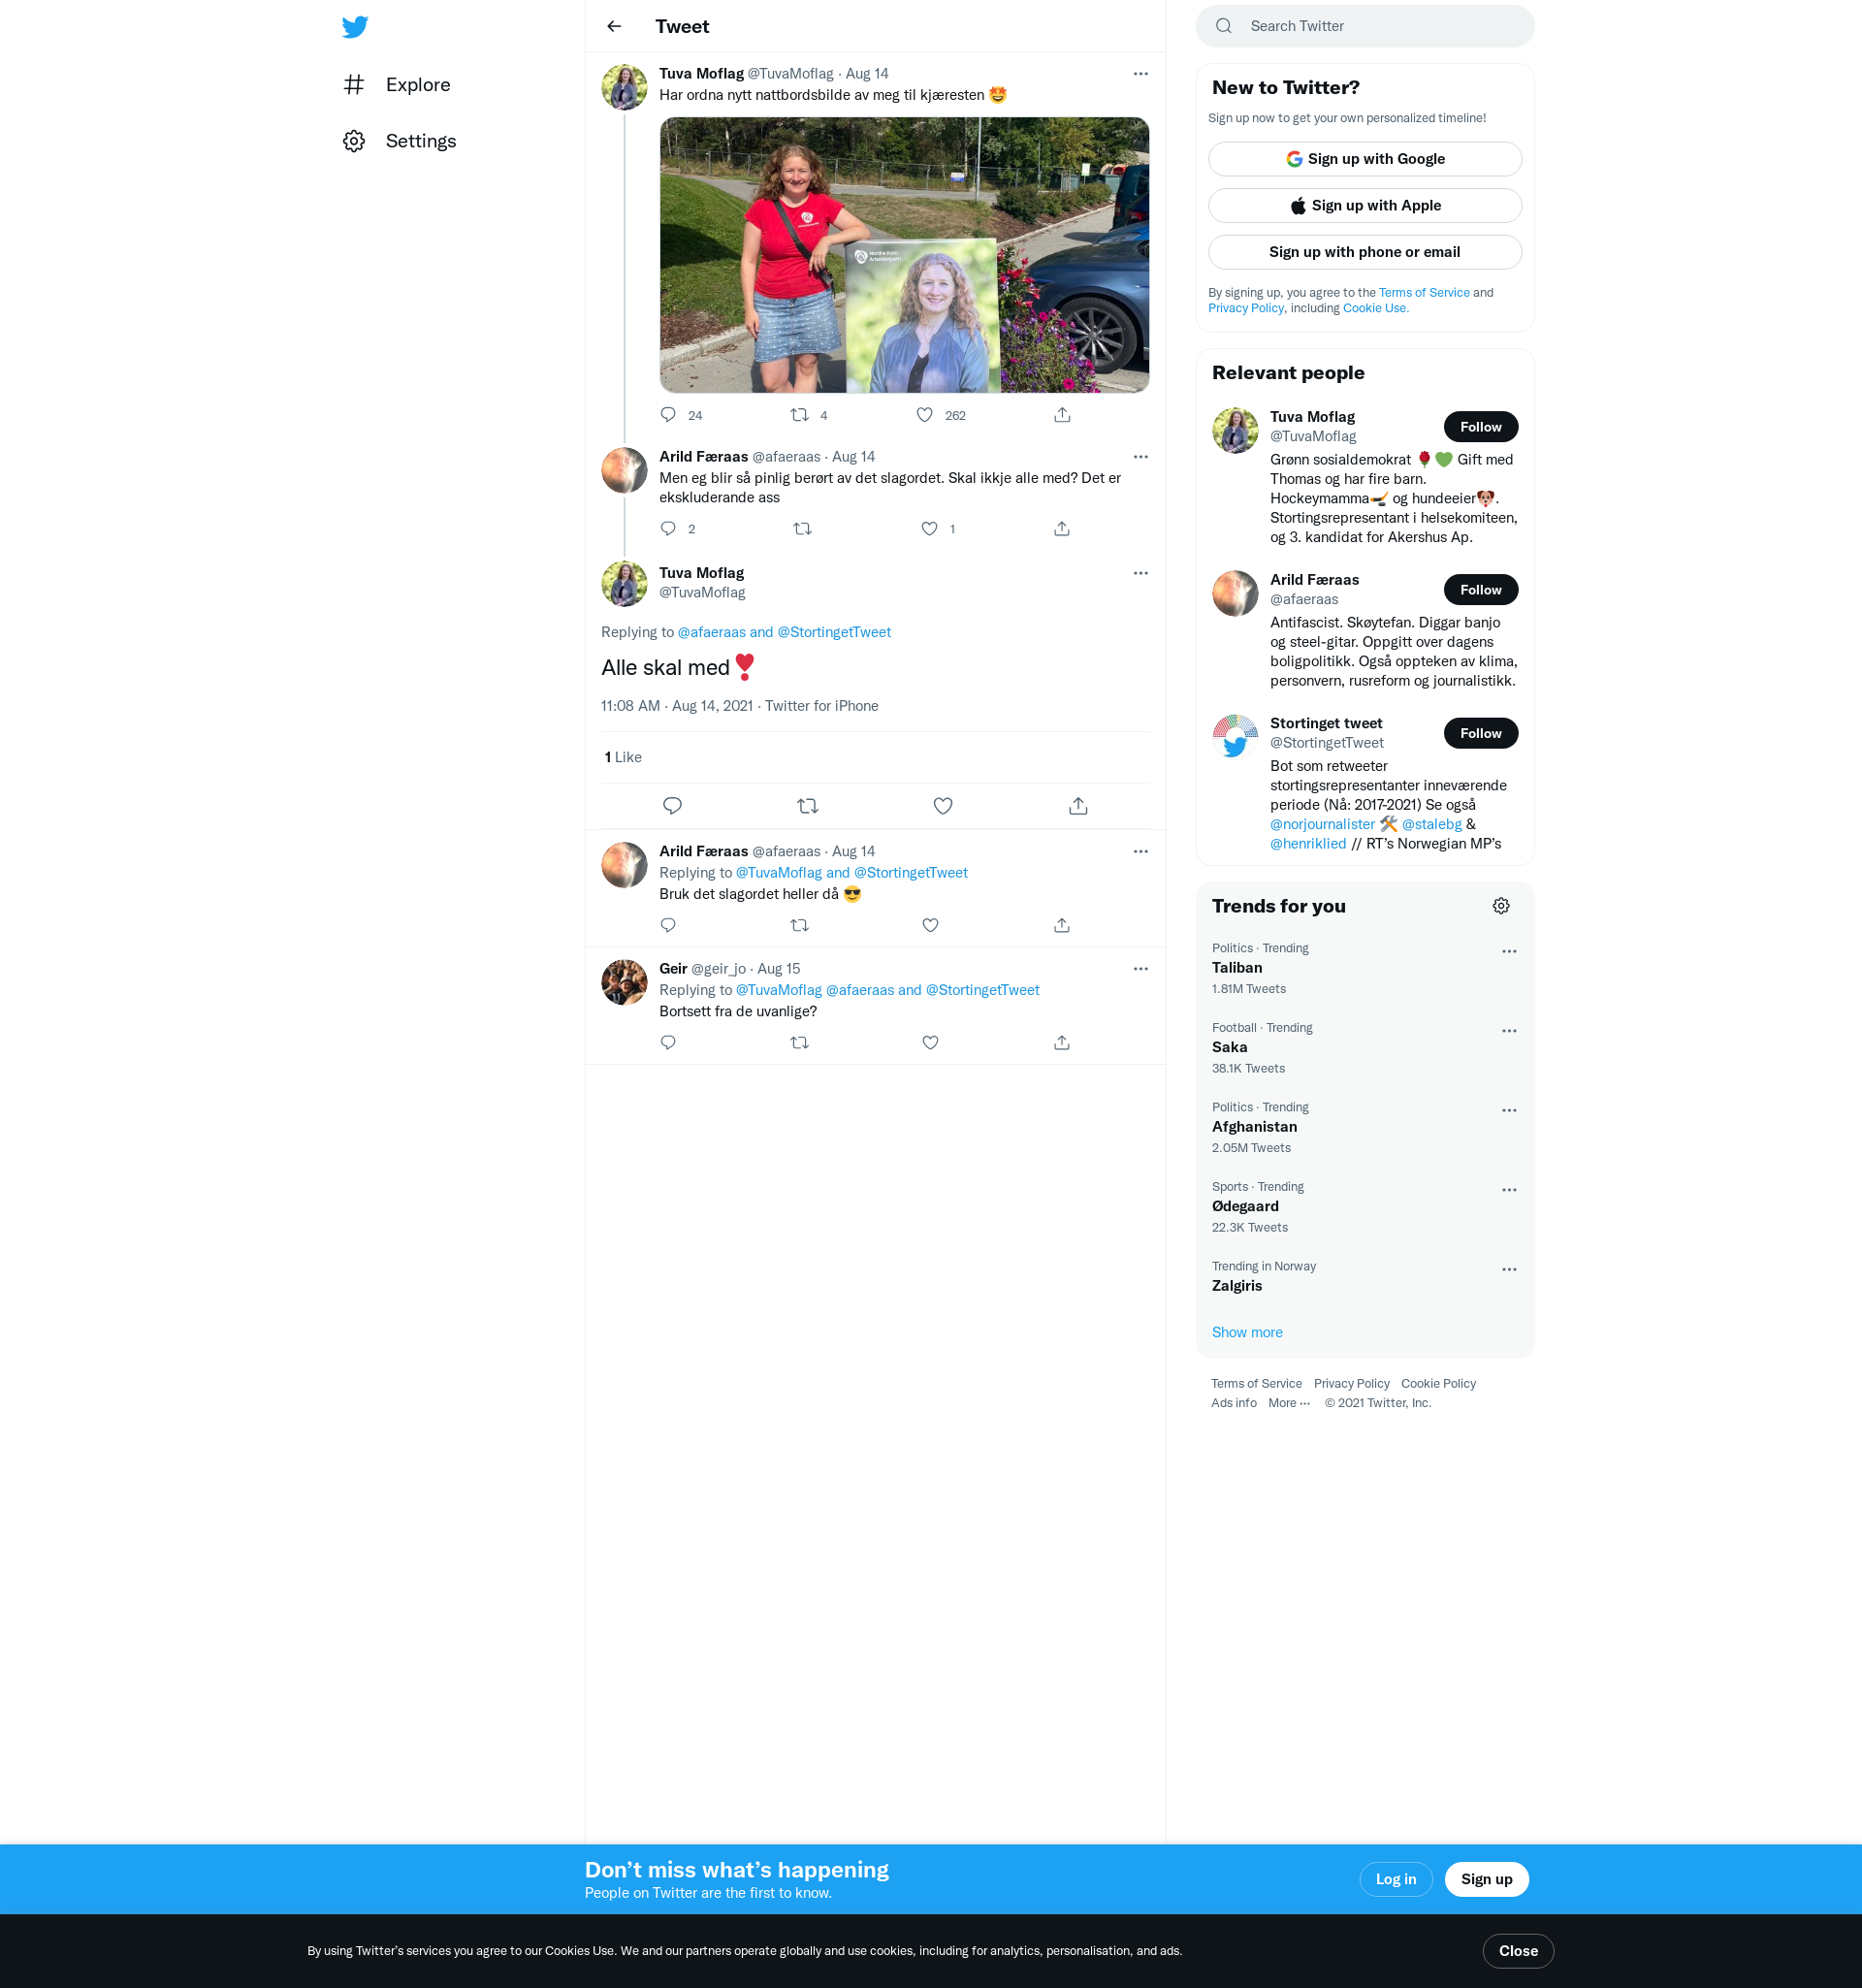Share Geir's 'Bortsett fra de uvanlige?' tweet
Image resolution: width=1862 pixels, height=1988 pixels.
[1062, 1043]
